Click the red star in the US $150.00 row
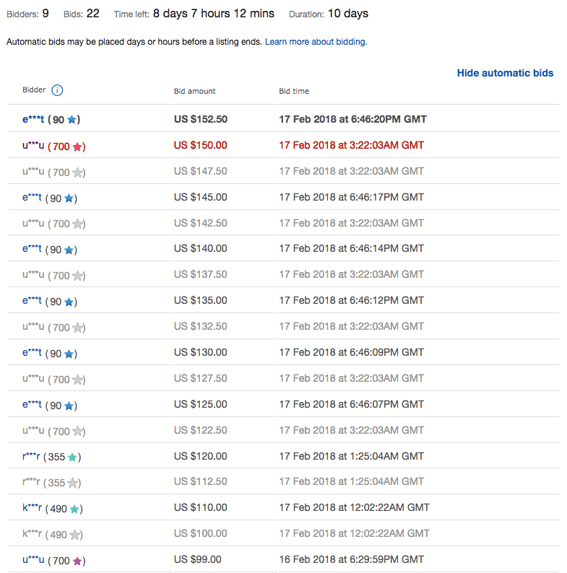The image size is (567, 573). (x=77, y=147)
